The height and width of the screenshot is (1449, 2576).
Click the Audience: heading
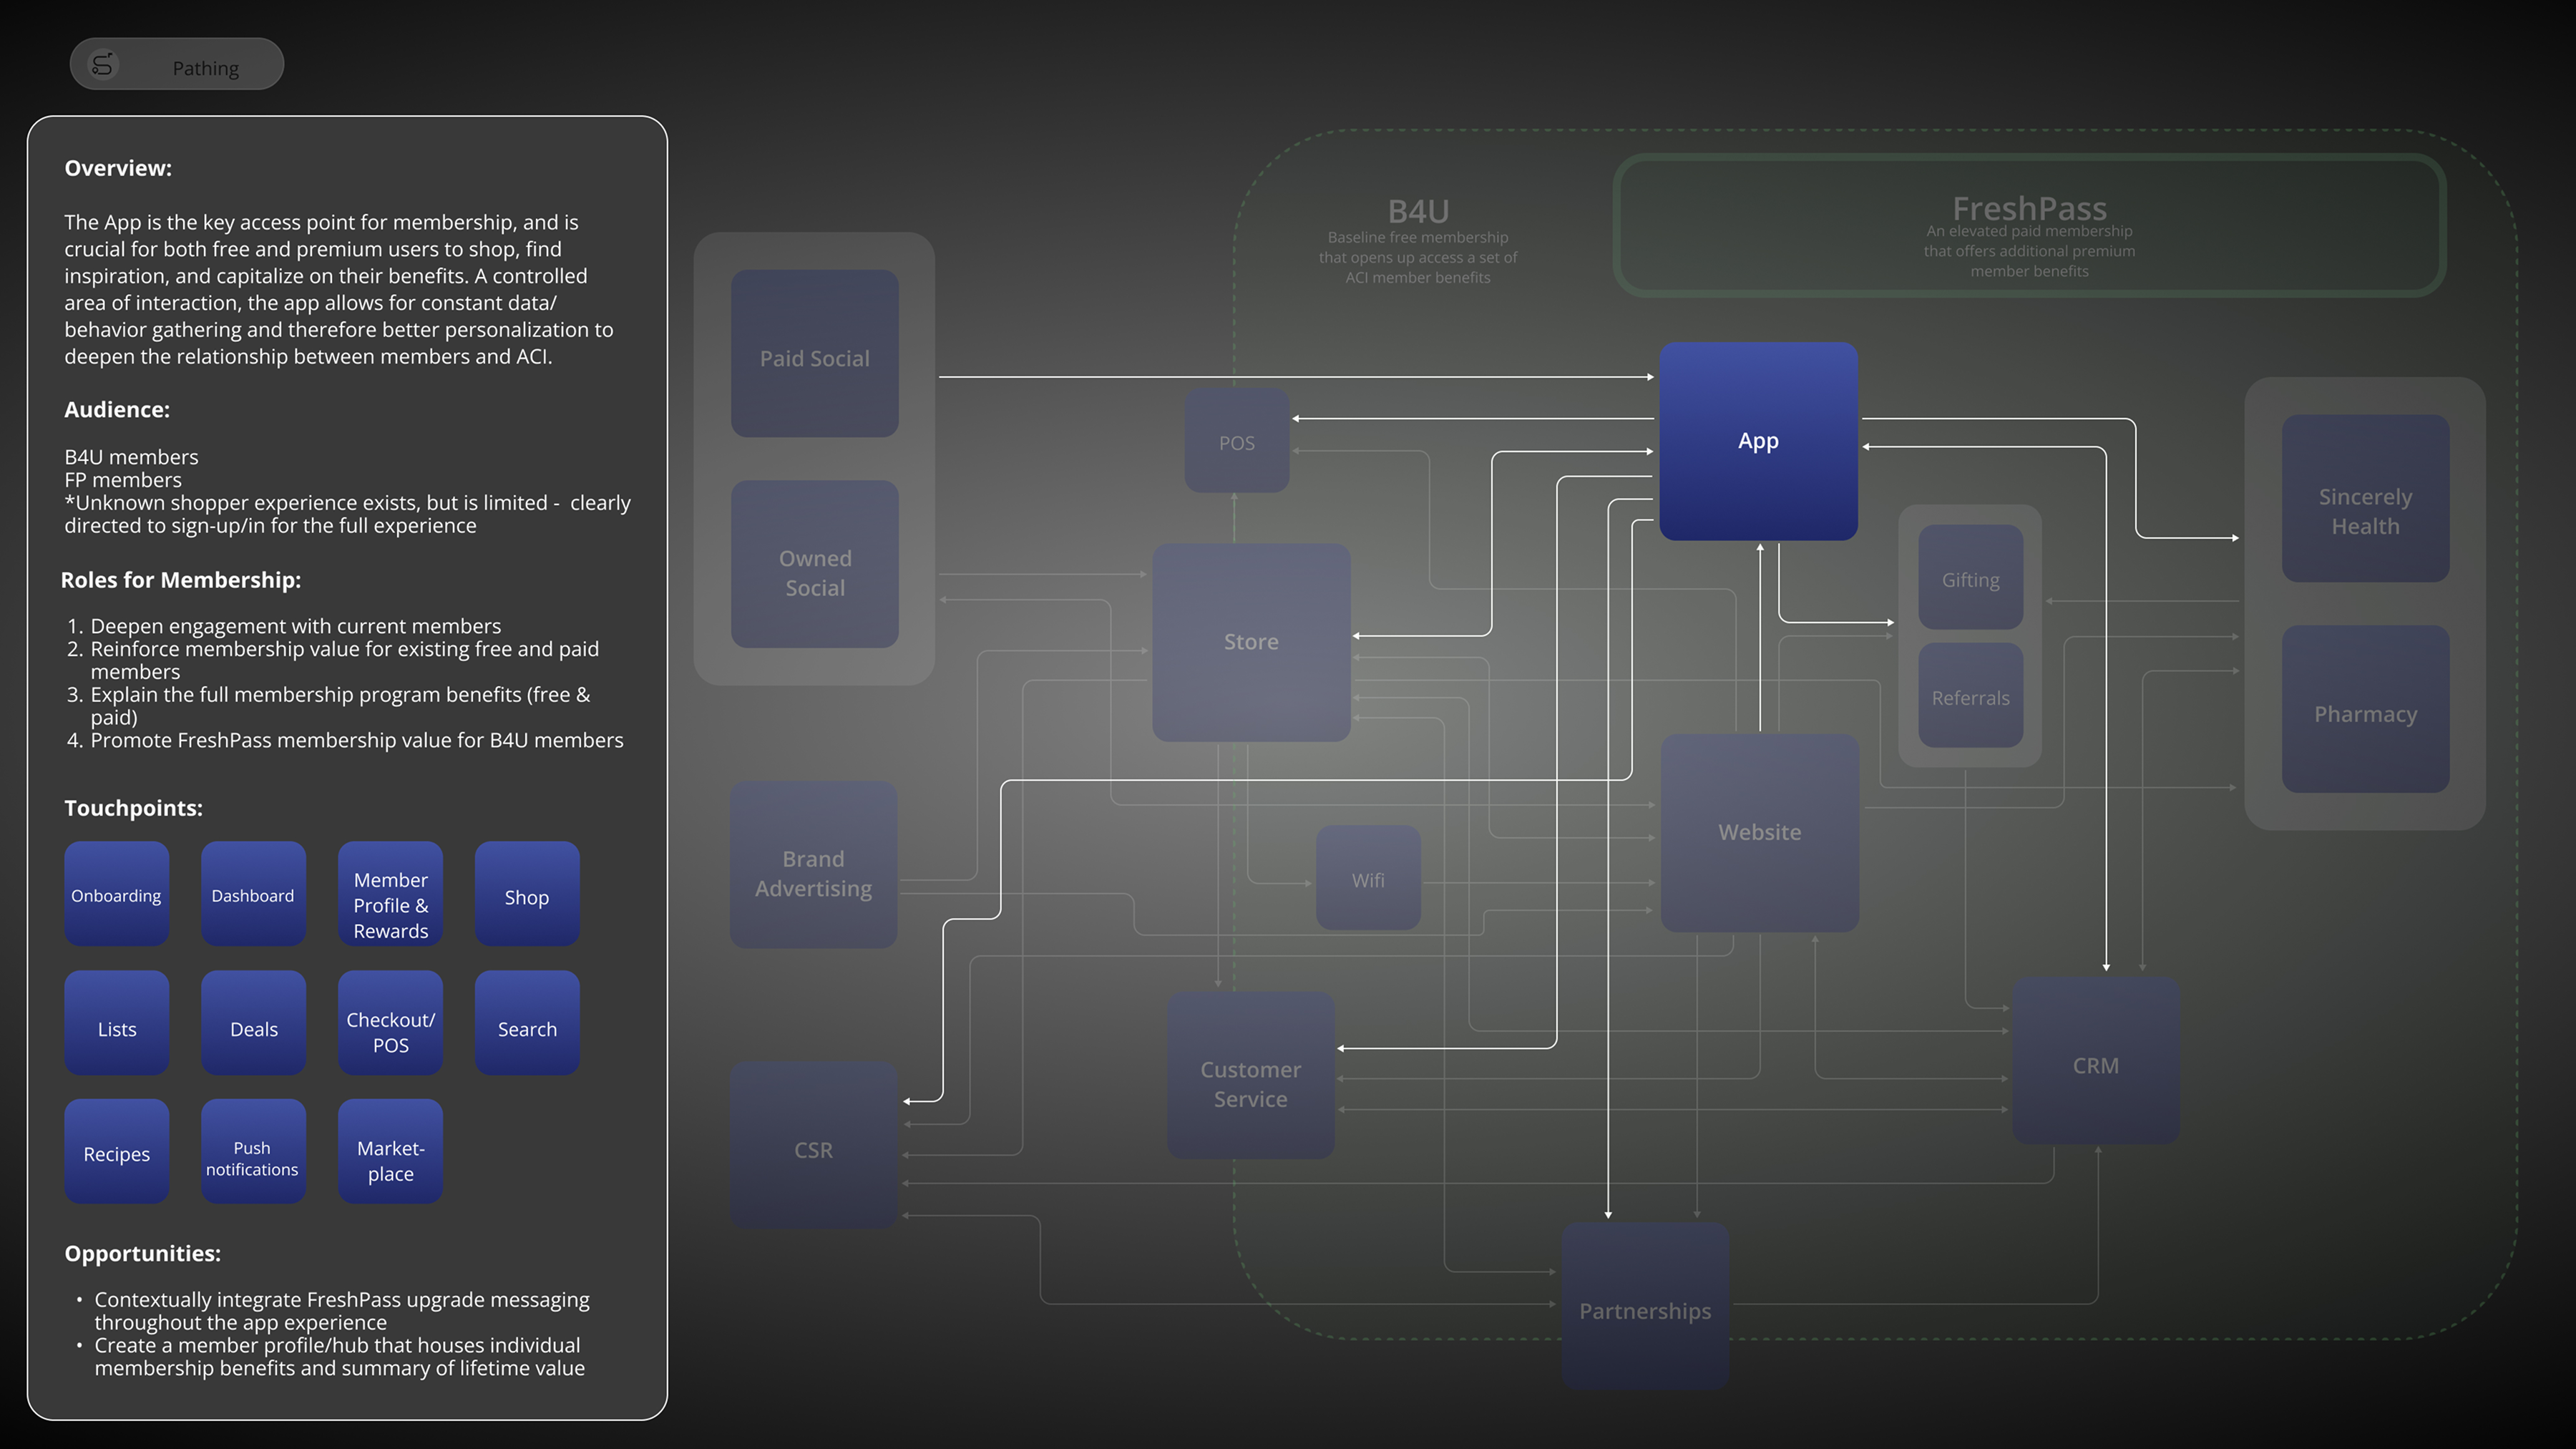117,409
